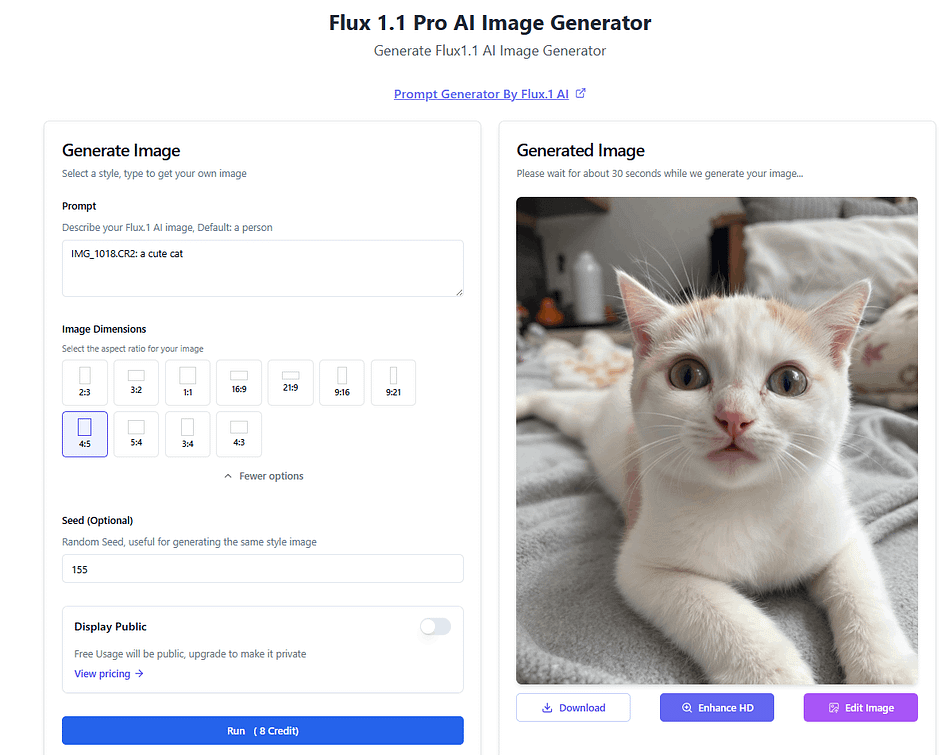Viewport: 945px width, 755px height.
Task: Collapse ratios with Fewer options chevron
Action: 228,476
